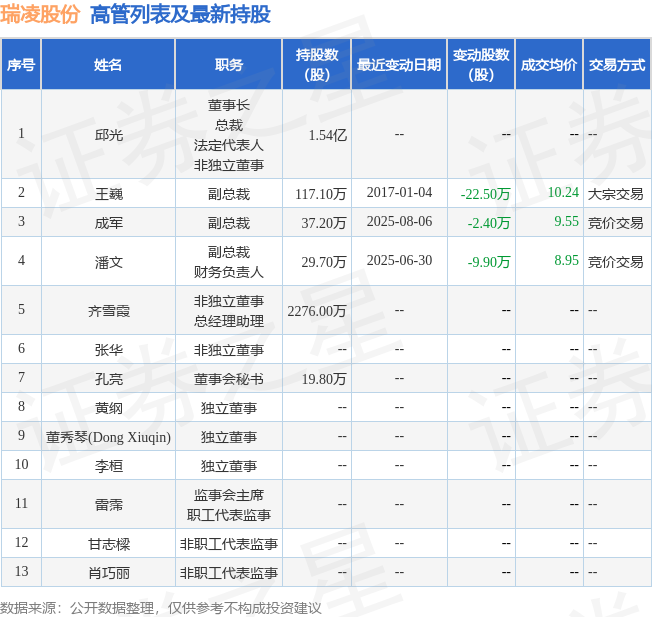Click the average price 10.24
The width and height of the screenshot is (652, 617).
pyautogui.click(x=563, y=192)
